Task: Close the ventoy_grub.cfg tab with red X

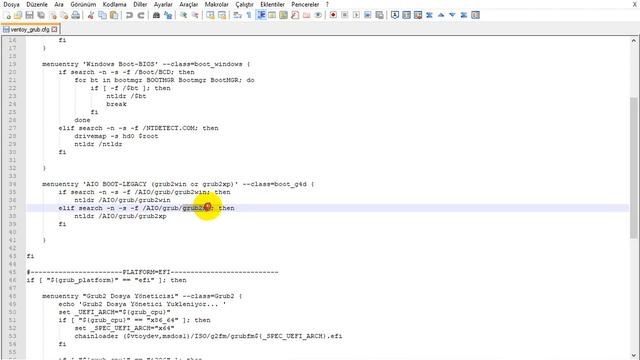Action: 55,29
